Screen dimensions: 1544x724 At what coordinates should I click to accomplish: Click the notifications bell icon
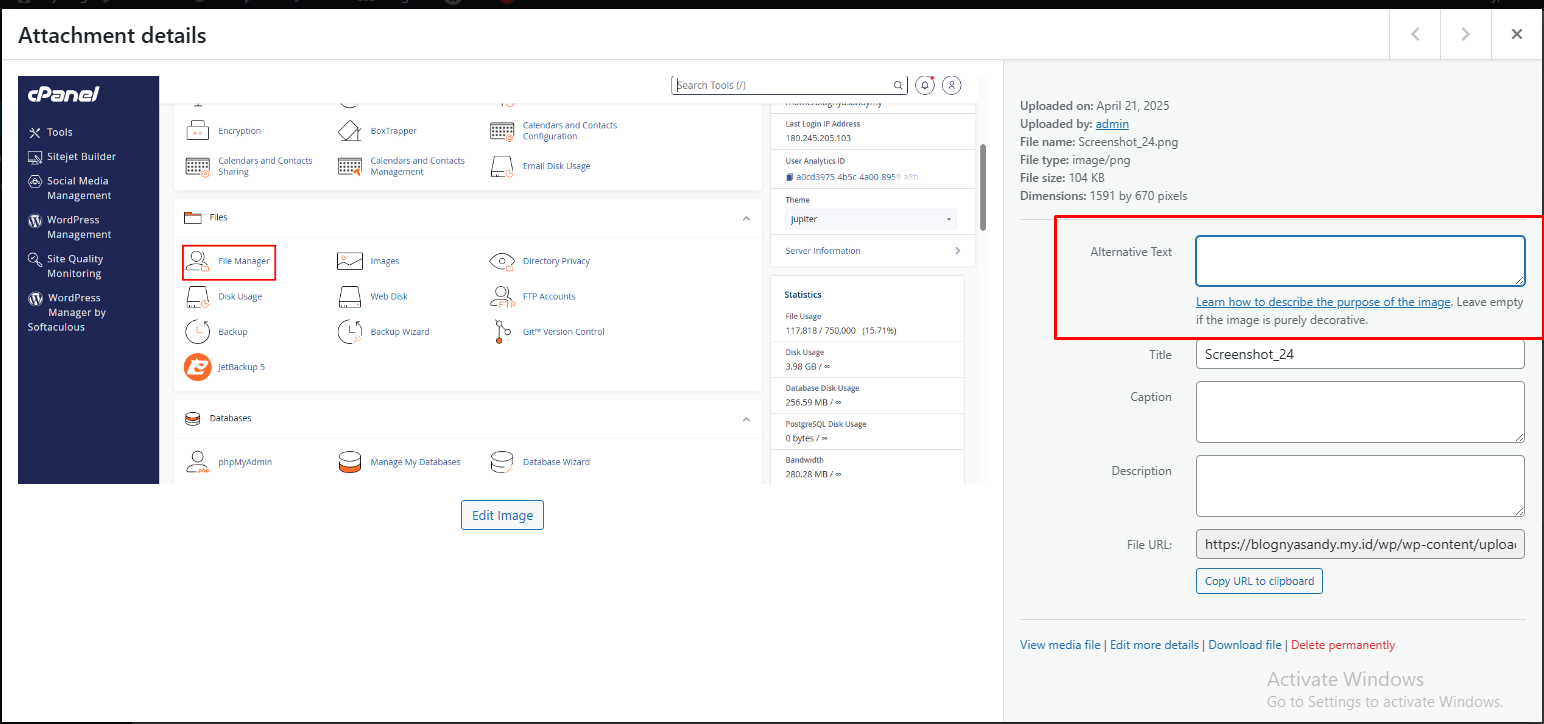925,86
